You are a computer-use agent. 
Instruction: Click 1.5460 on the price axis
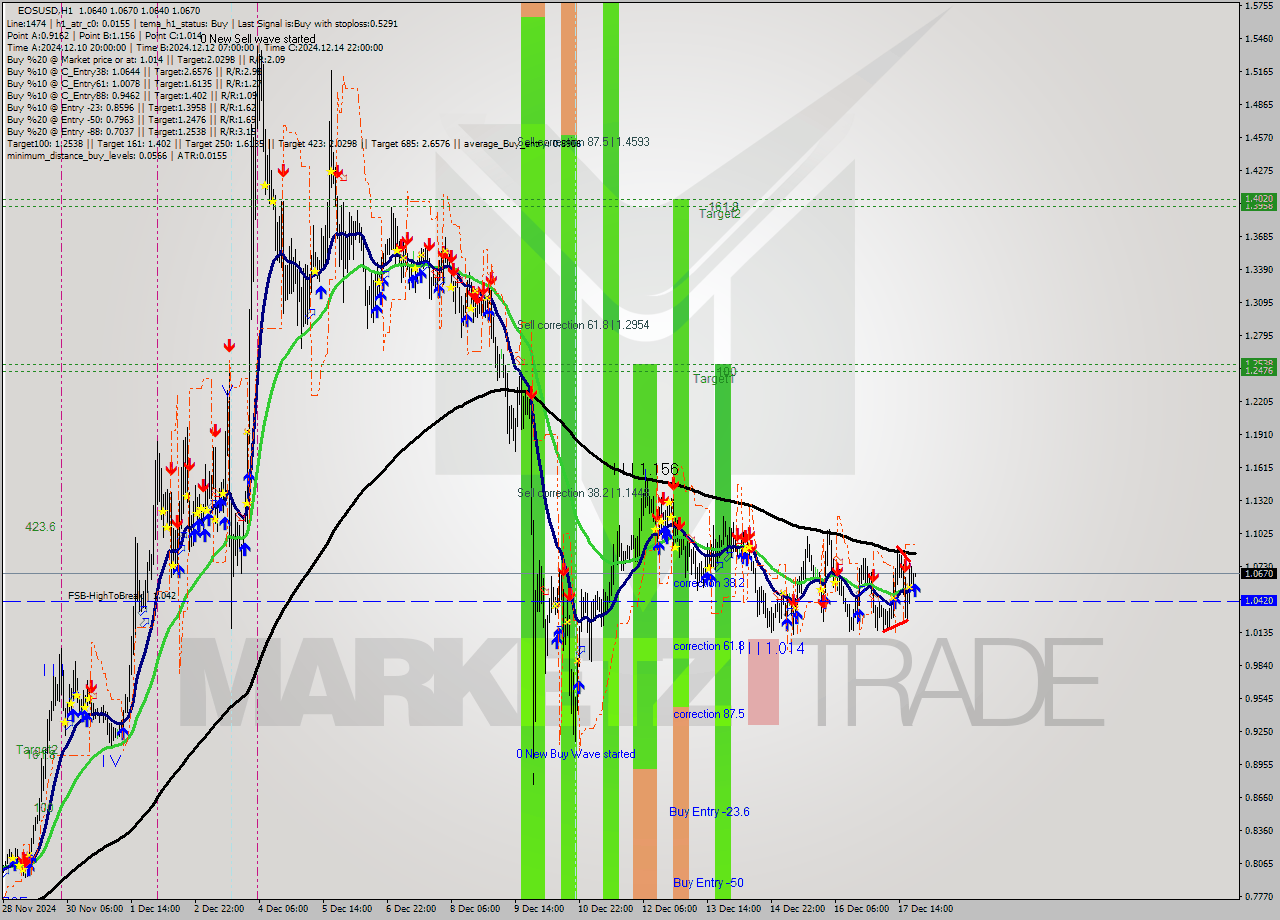(x=1257, y=39)
